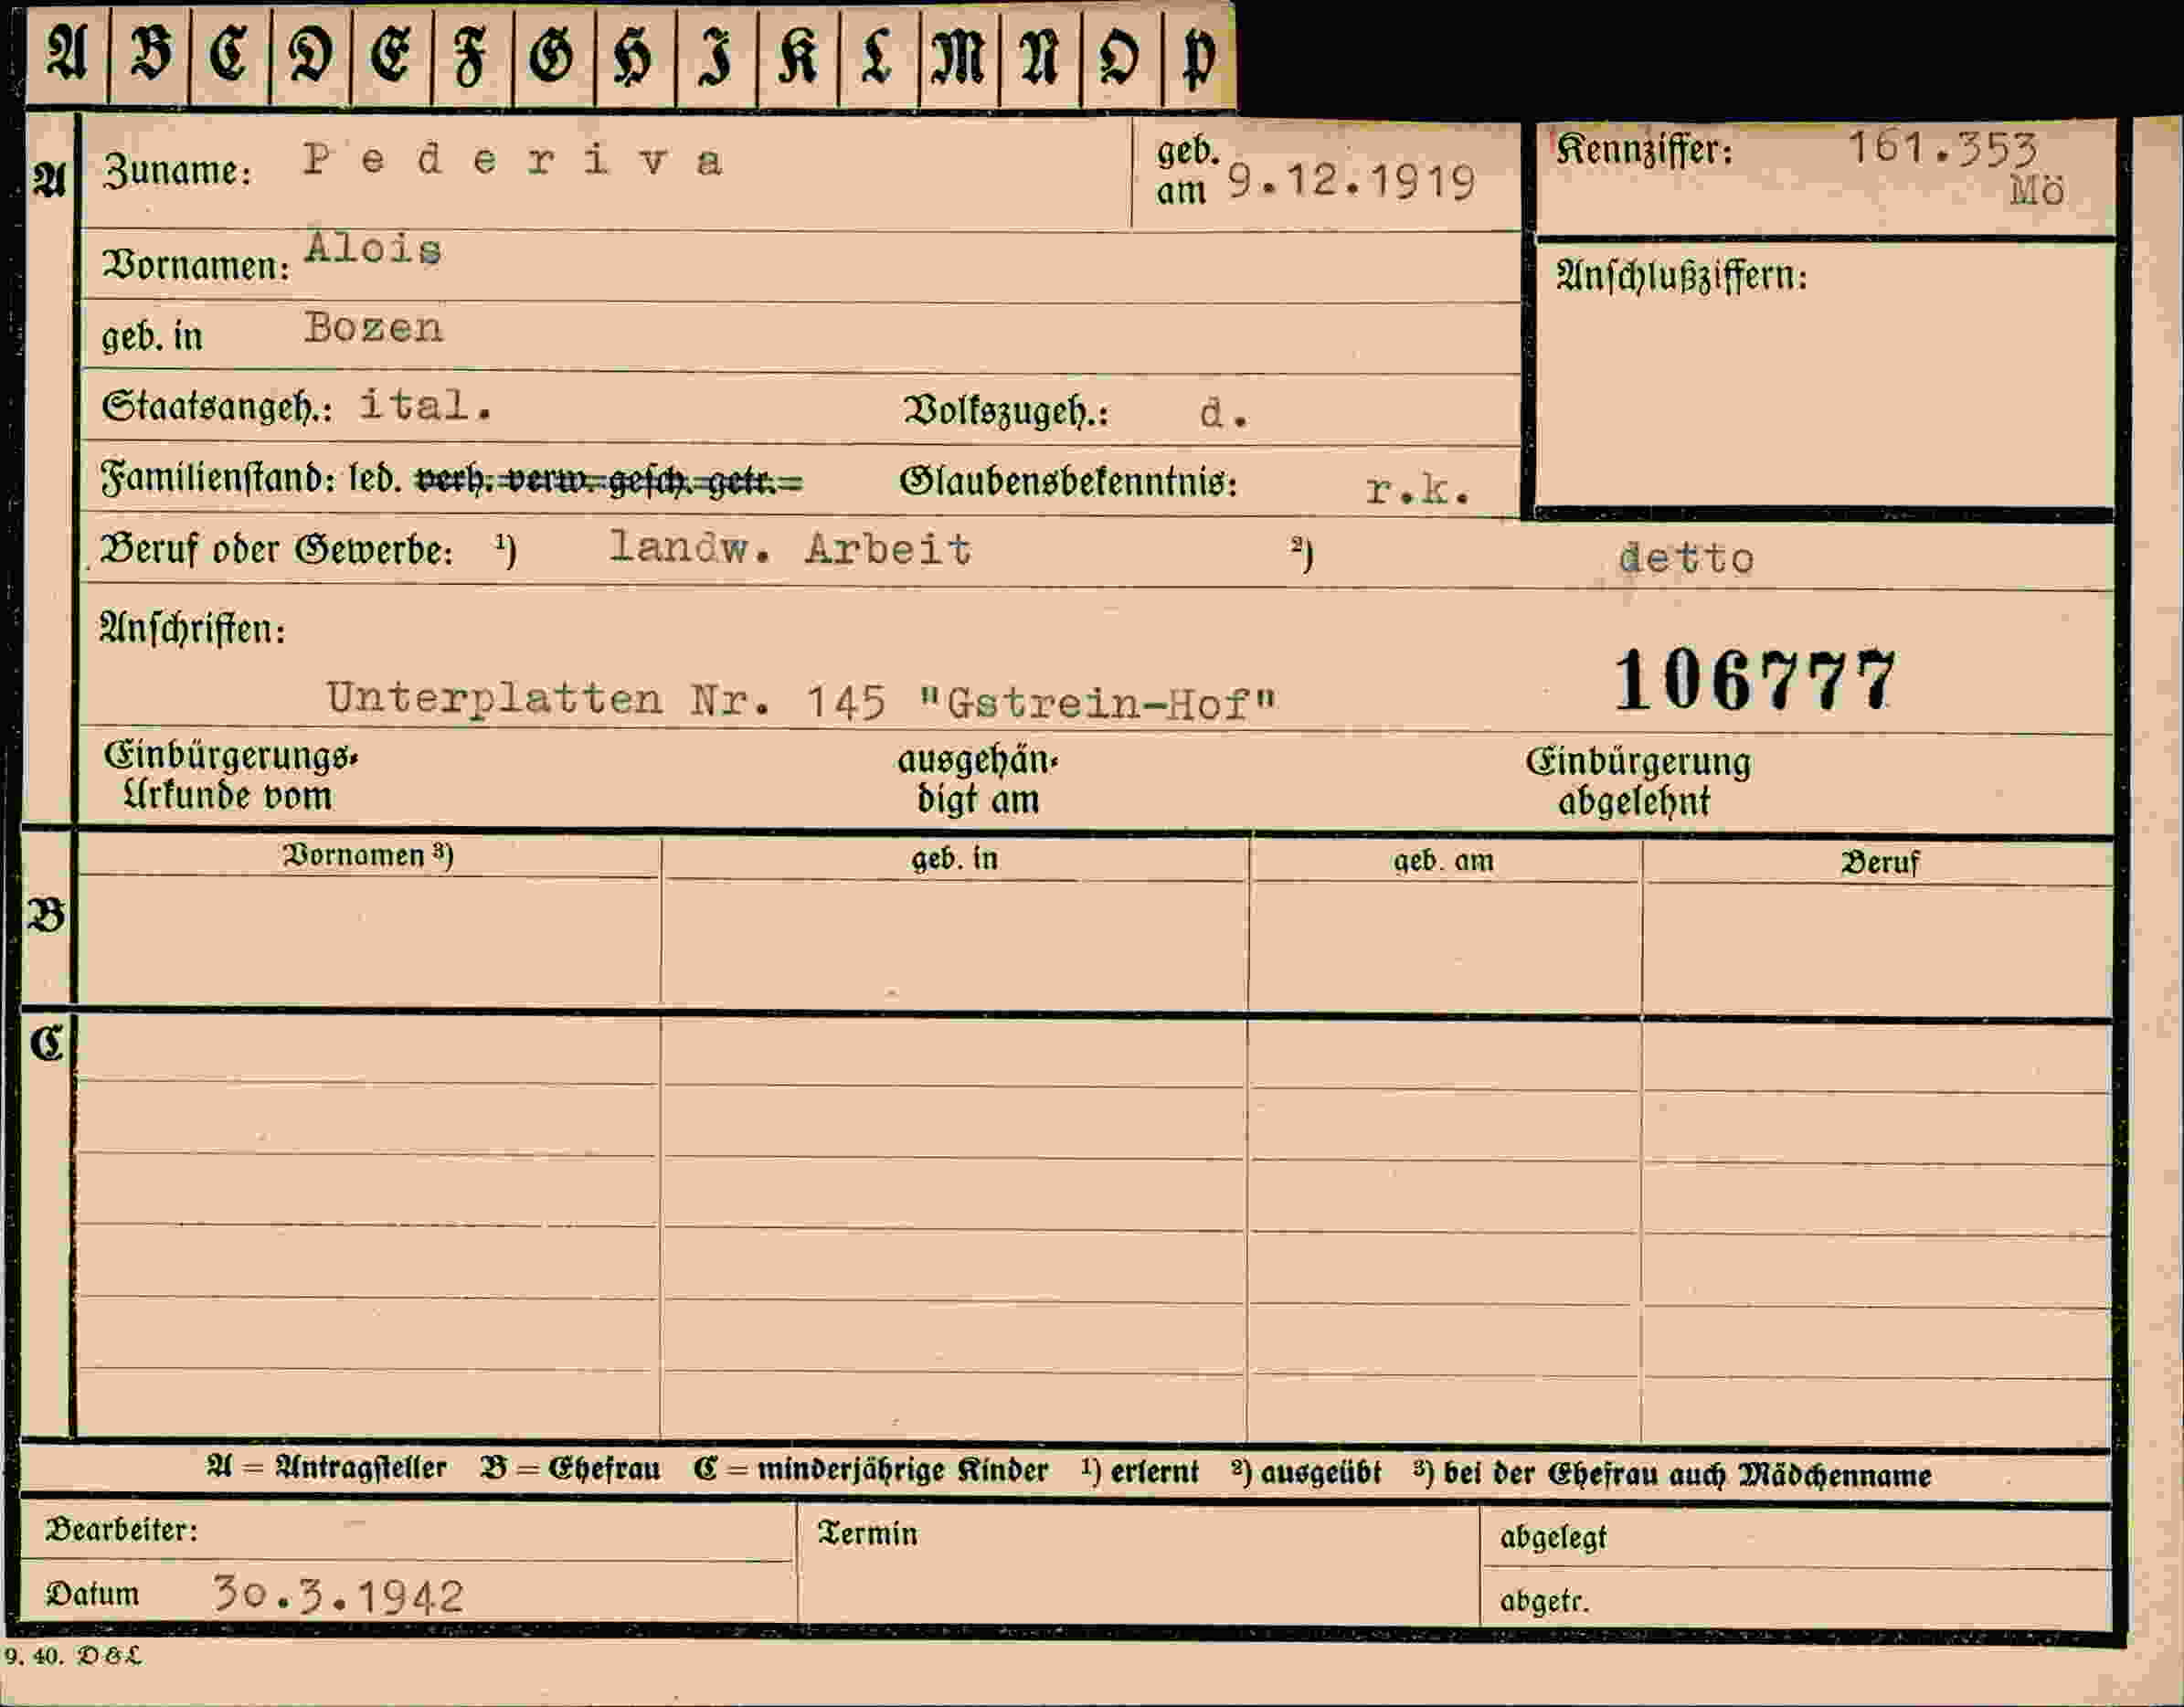2184x1707 pixels.
Task: Click the date '30.3.1942'
Action: pyautogui.click(x=338, y=1596)
